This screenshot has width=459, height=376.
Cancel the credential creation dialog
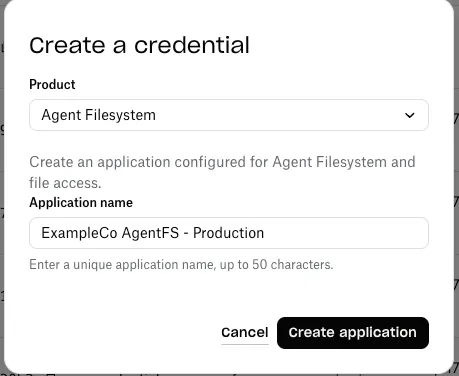pos(245,333)
